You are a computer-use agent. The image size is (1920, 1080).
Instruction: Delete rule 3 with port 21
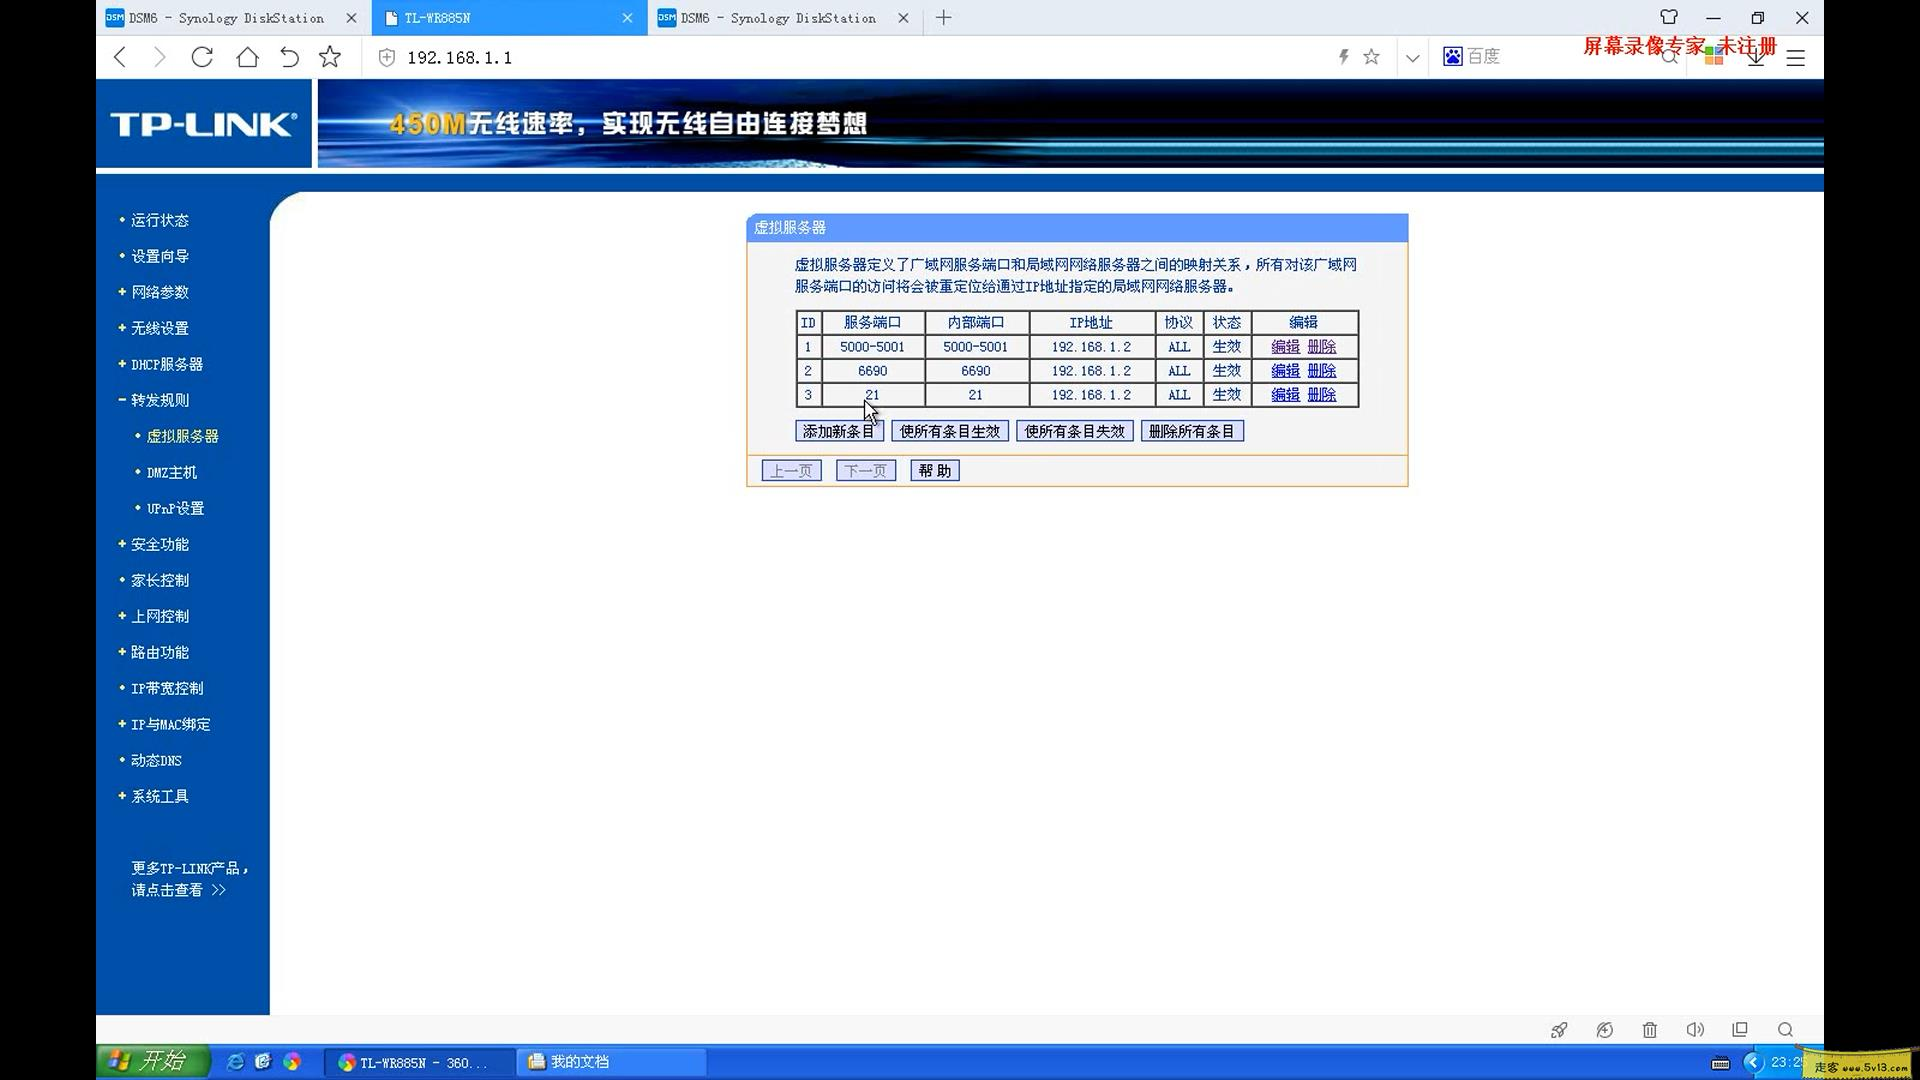pos(1321,395)
